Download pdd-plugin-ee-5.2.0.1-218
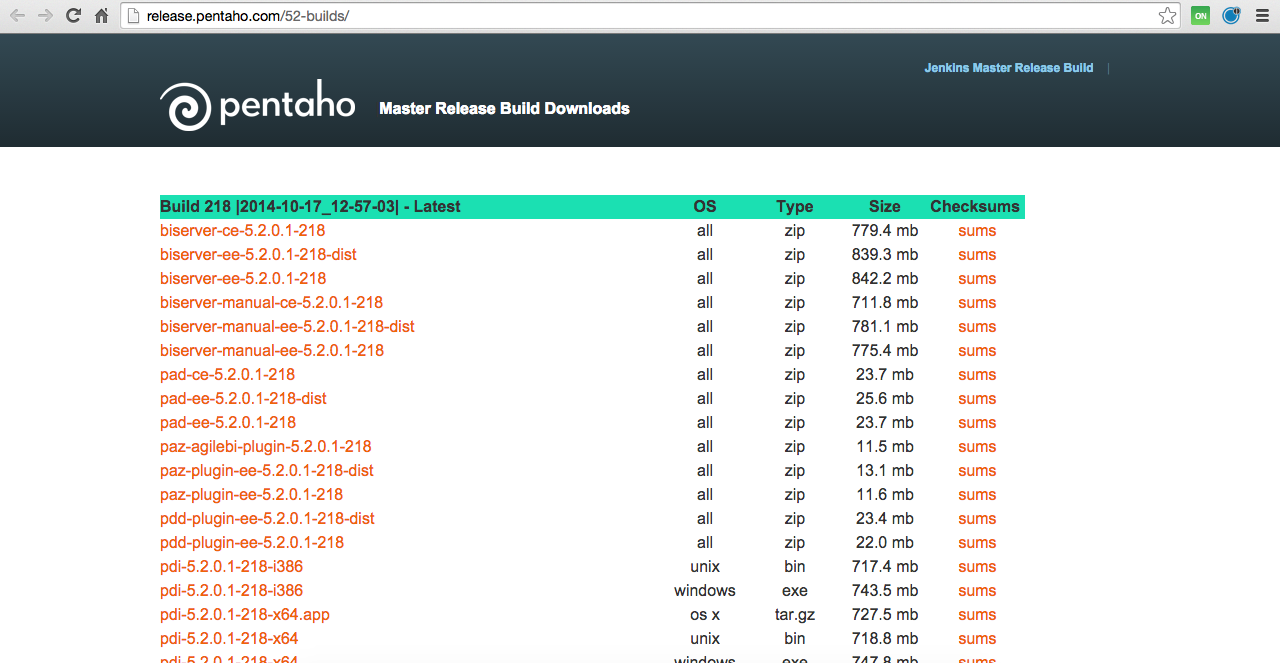Screen dimensions: 1280x663 tap(252, 543)
